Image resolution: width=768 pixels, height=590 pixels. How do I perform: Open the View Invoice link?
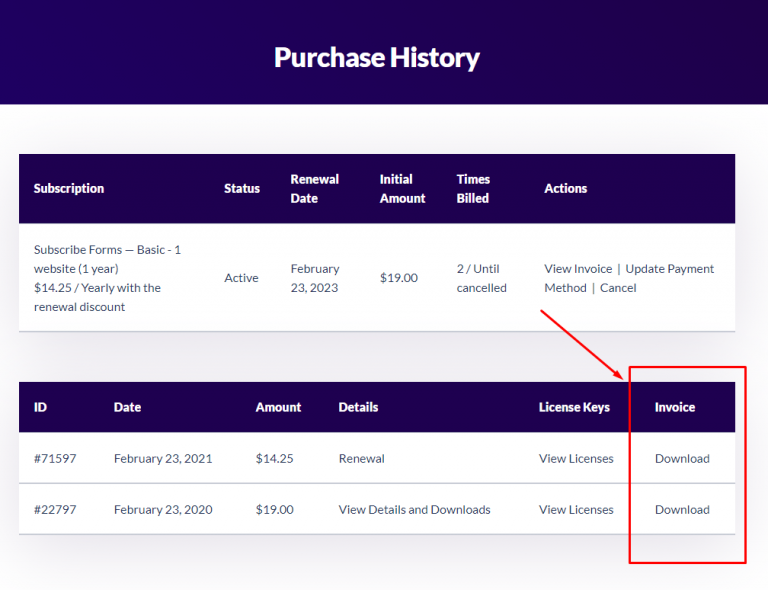click(x=578, y=268)
